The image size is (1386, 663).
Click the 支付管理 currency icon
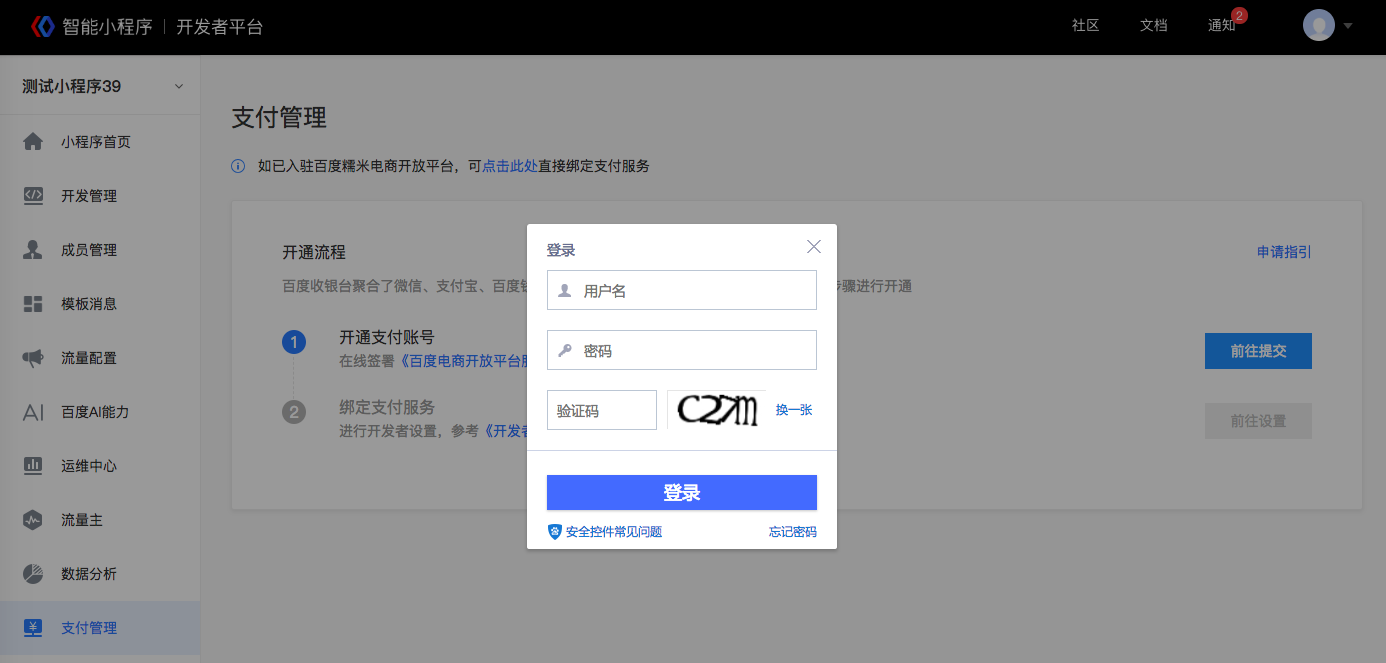34,627
